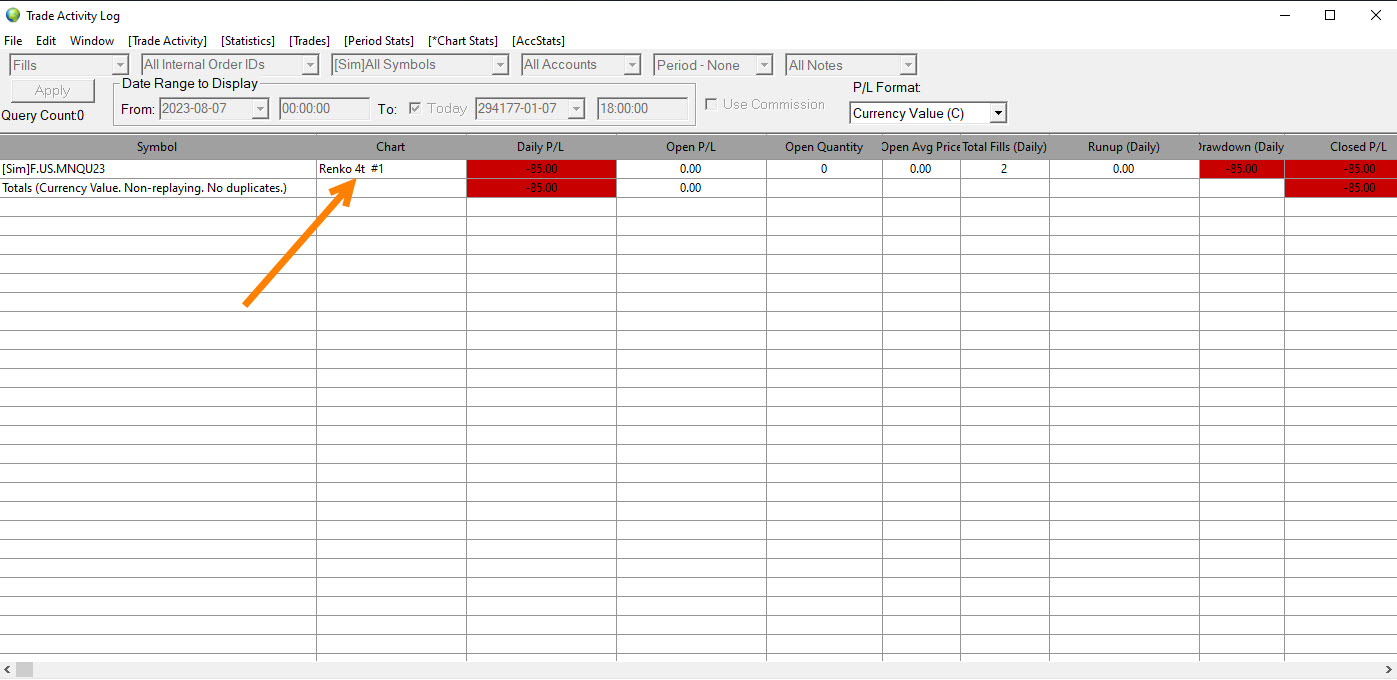Click the Open Quantity column header

[x=824, y=147]
